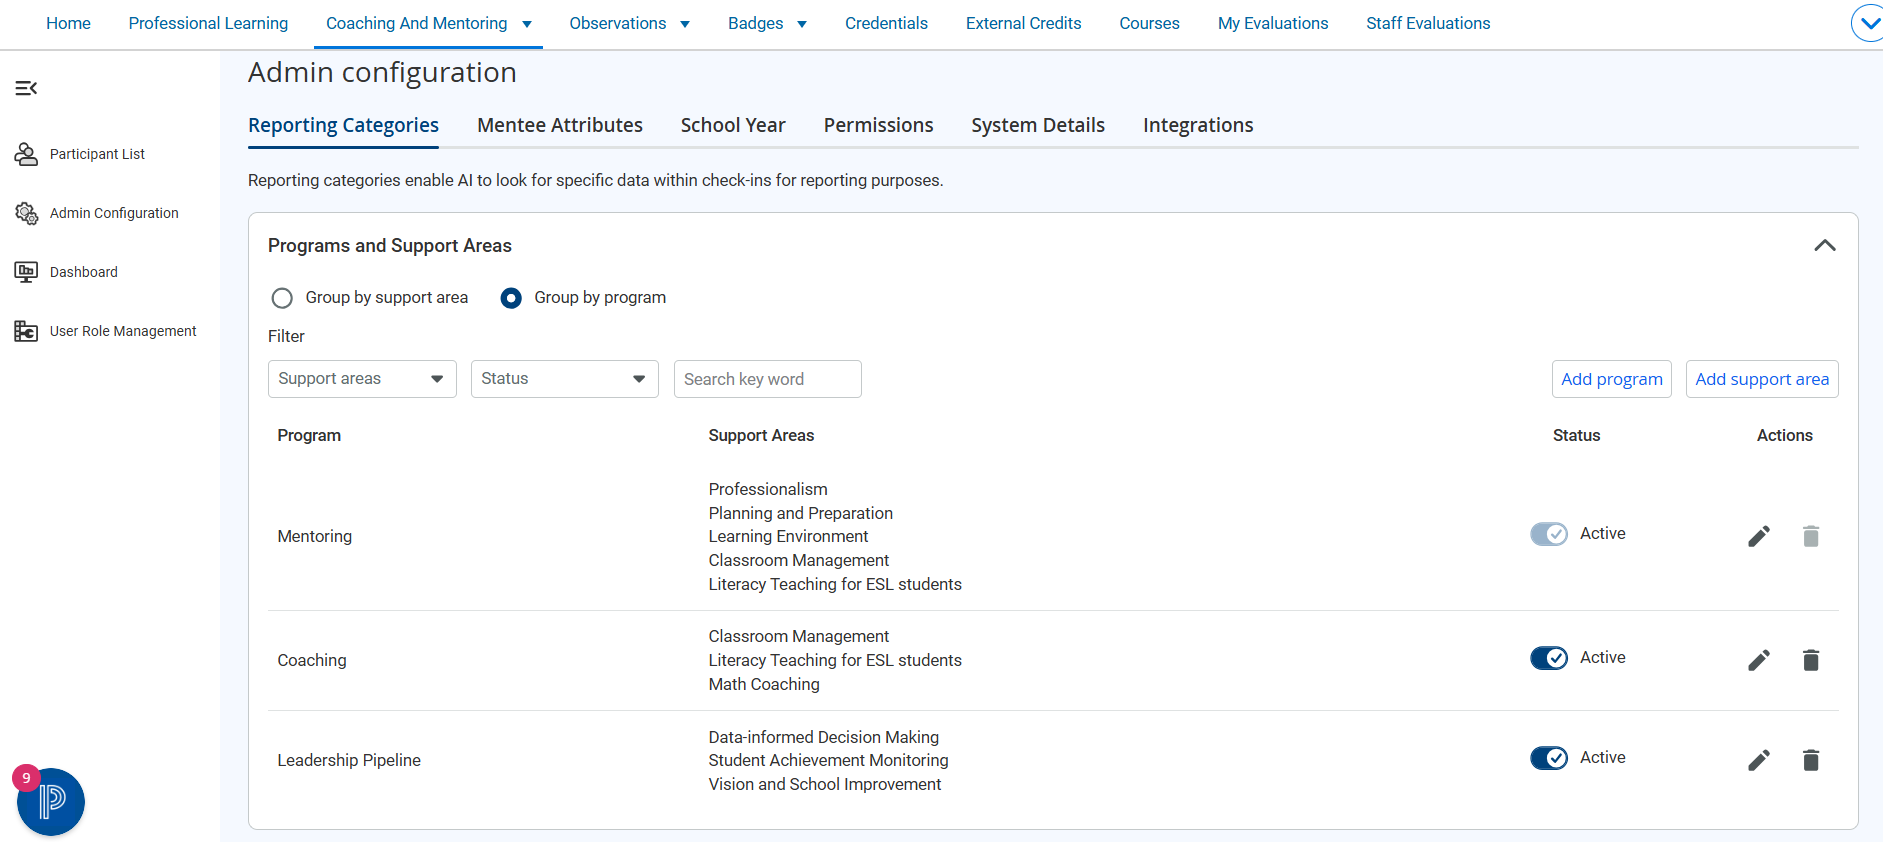Delete the Leadership Pipeline program
The image size is (1883, 842).
tap(1811, 760)
